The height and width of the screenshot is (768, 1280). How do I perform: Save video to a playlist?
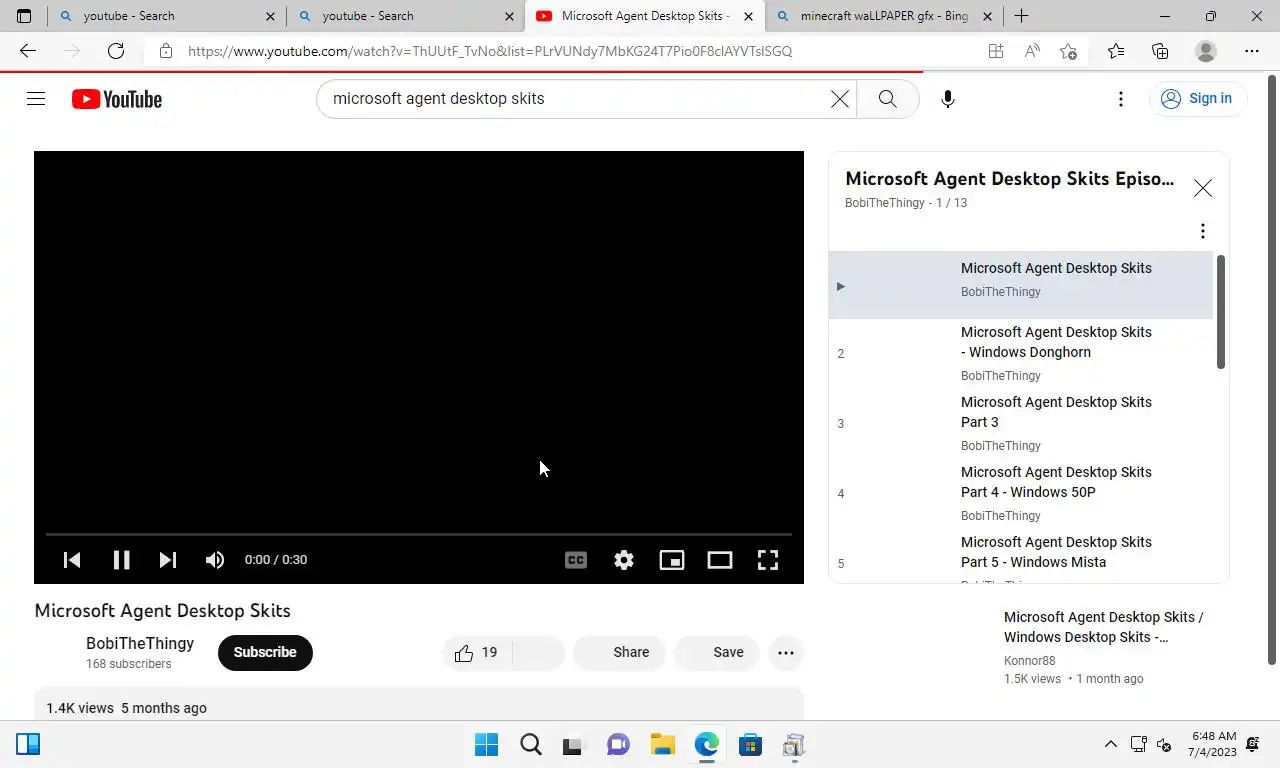click(717, 653)
